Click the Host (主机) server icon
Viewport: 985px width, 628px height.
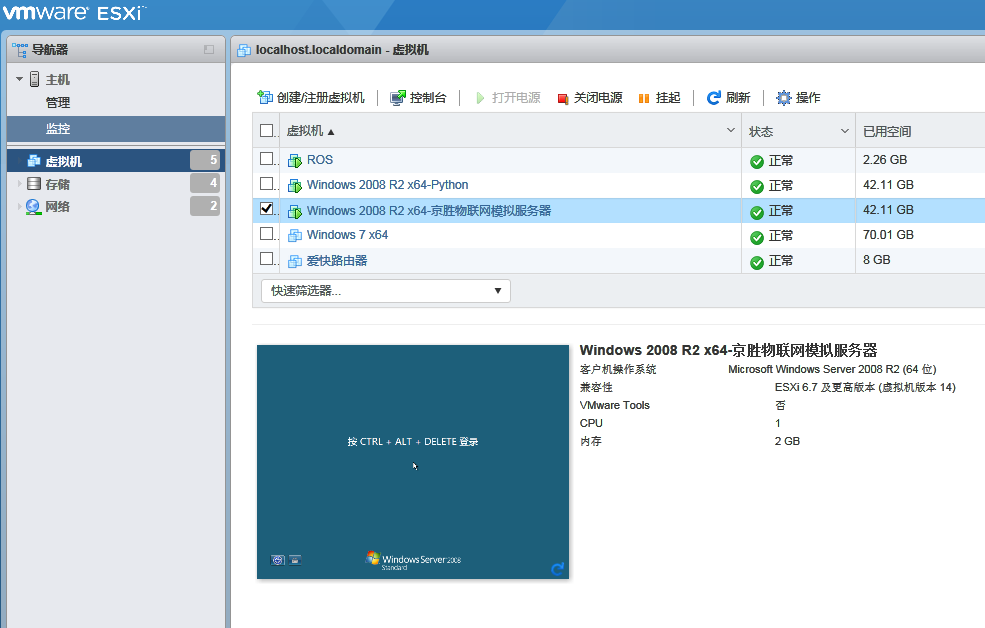click(35, 79)
